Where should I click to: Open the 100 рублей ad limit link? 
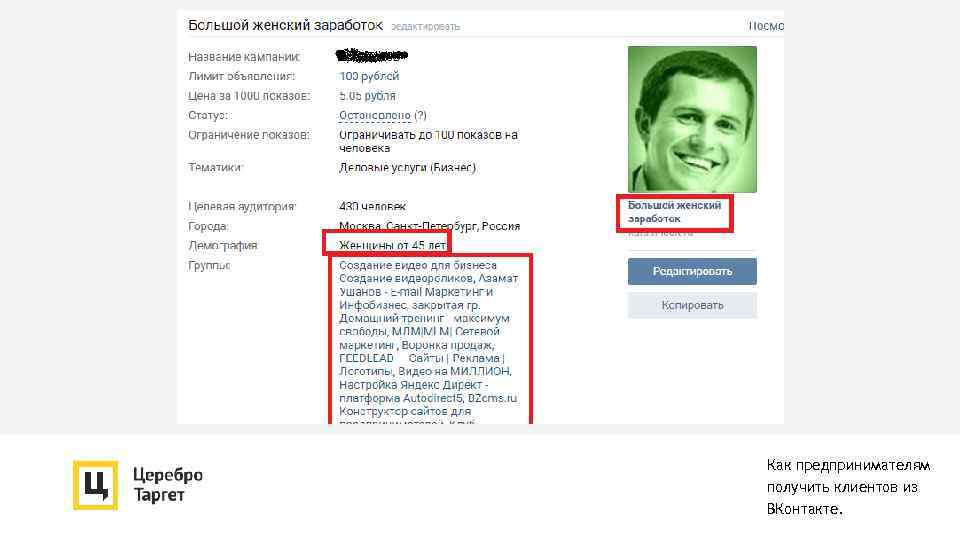369,77
